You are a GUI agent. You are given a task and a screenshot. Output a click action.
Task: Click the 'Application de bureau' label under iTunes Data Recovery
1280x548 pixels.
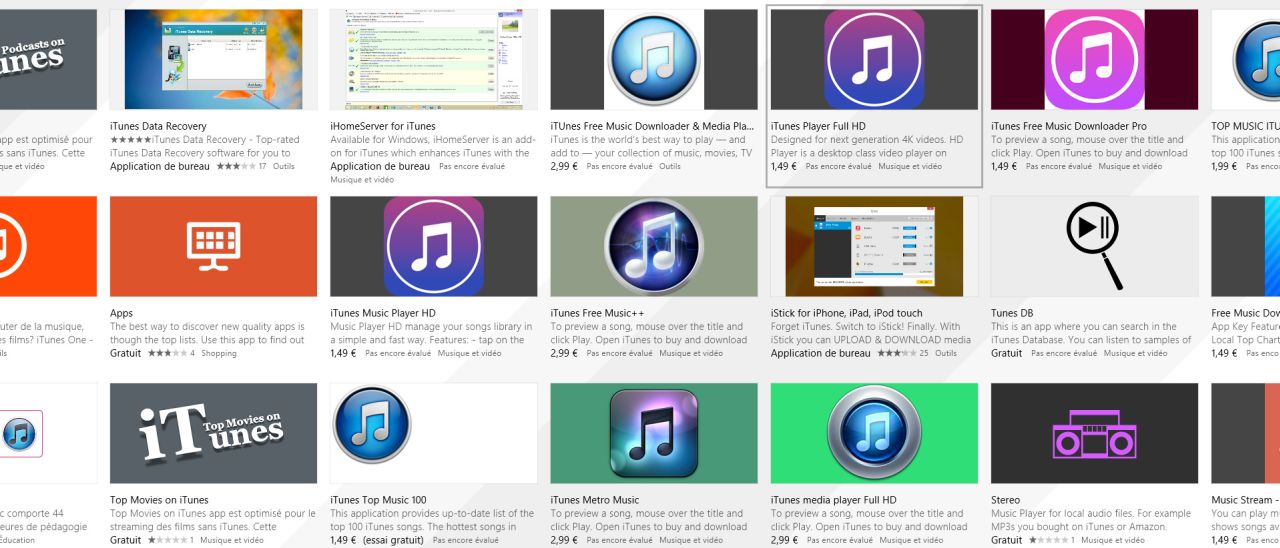(160, 166)
